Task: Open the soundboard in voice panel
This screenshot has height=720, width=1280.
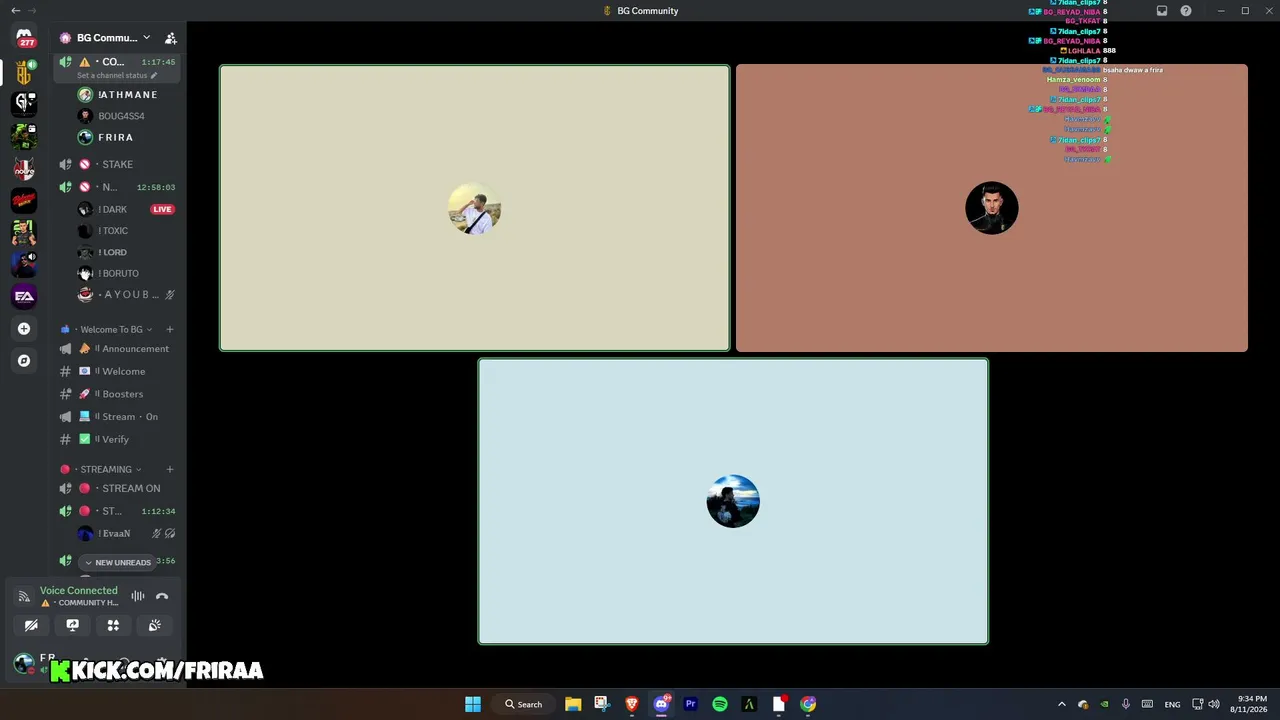Action: 154,625
